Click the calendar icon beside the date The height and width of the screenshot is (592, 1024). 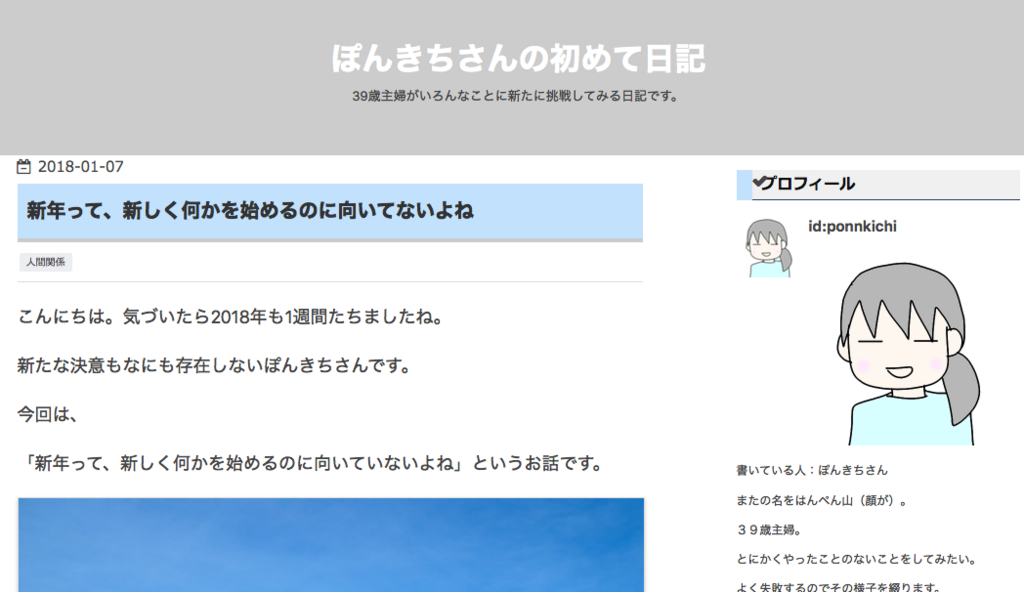[24, 167]
